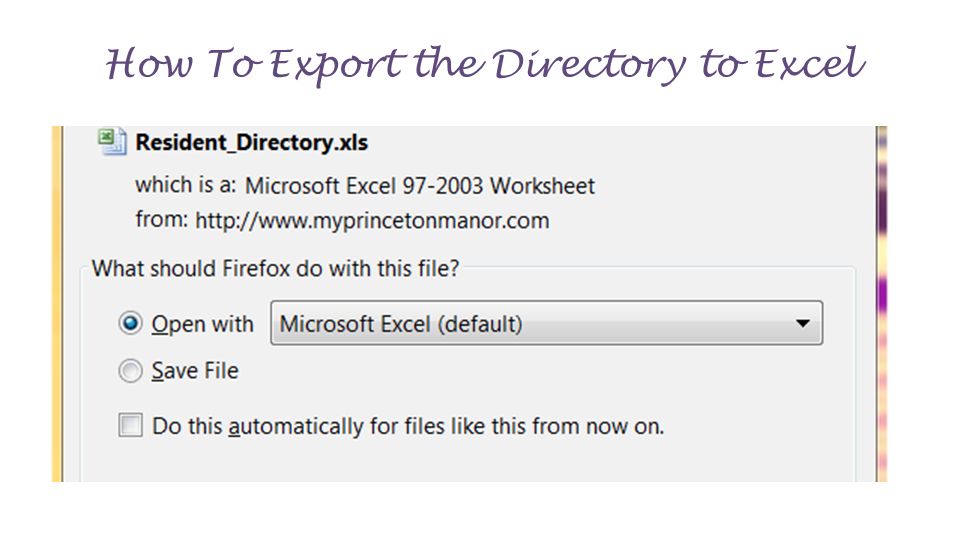Click the 'How To Export the Directory' heading
Viewport: 960px width, 540px height.
click(x=396, y=64)
